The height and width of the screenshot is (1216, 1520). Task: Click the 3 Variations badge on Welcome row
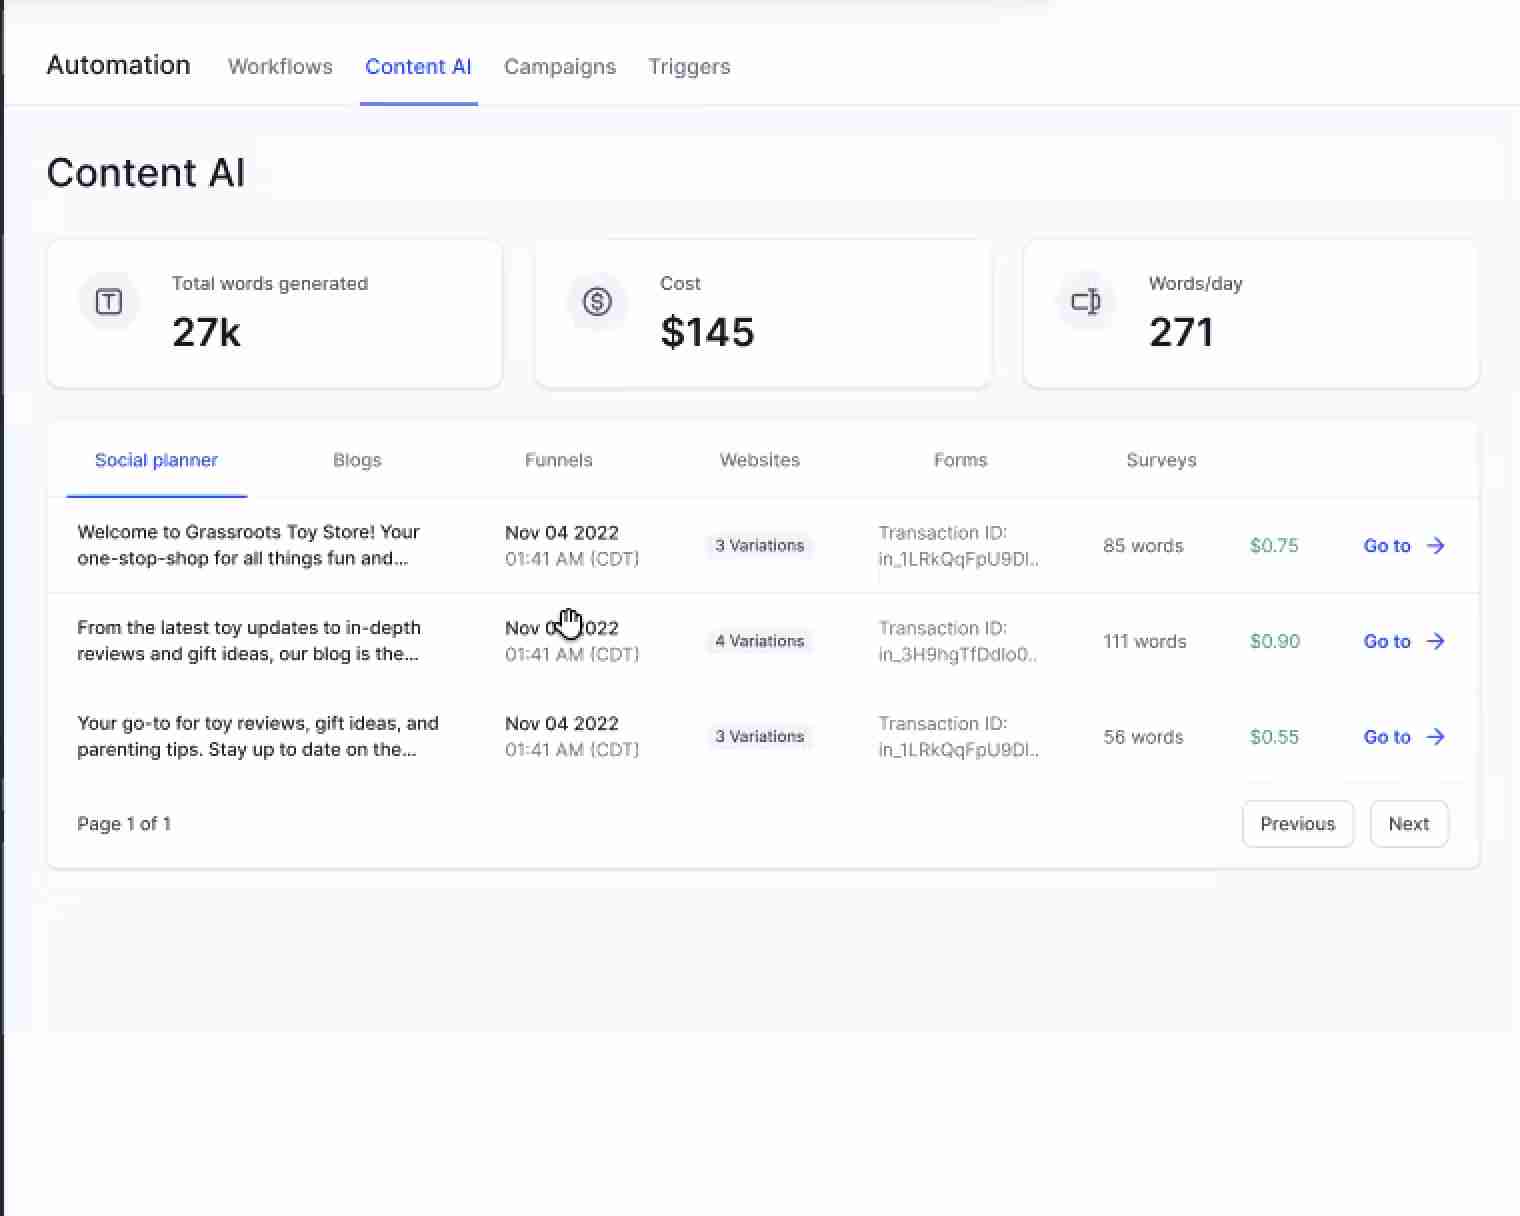(760, 545)
